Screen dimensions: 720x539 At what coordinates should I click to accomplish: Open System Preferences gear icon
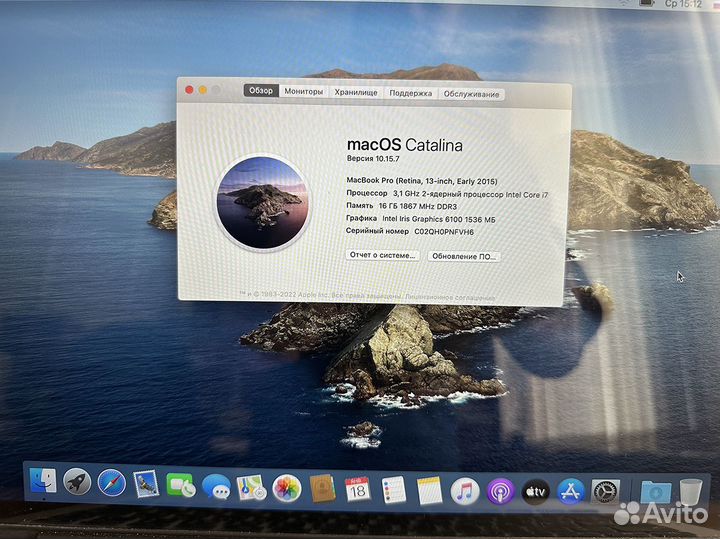(x=605, y=492)
